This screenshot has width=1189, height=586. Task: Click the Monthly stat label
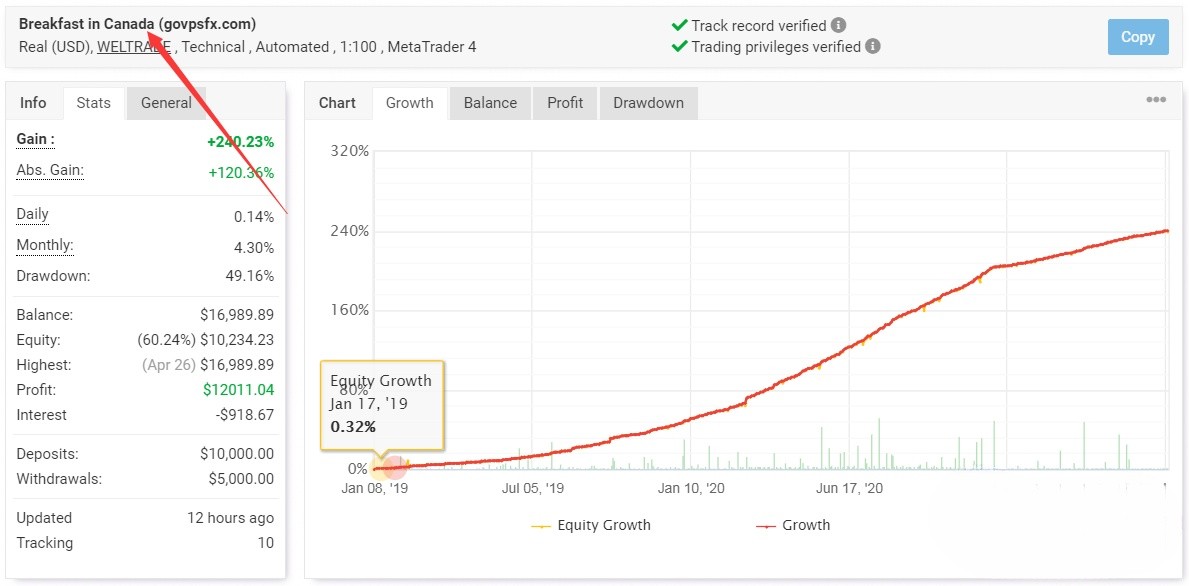pos(45,246)
